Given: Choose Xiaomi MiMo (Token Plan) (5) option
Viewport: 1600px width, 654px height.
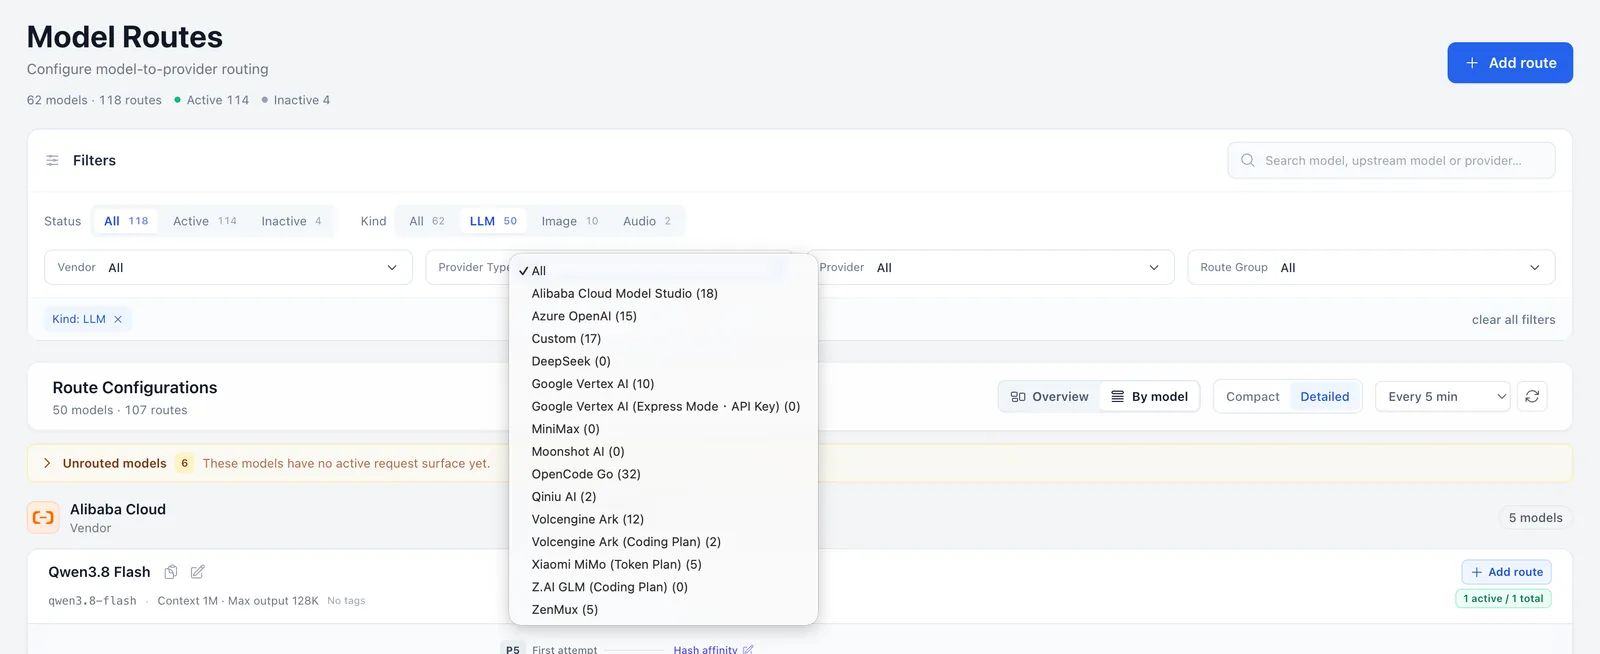Looking at the screenshot, I should pyautogui.click(x=663, y=565).
